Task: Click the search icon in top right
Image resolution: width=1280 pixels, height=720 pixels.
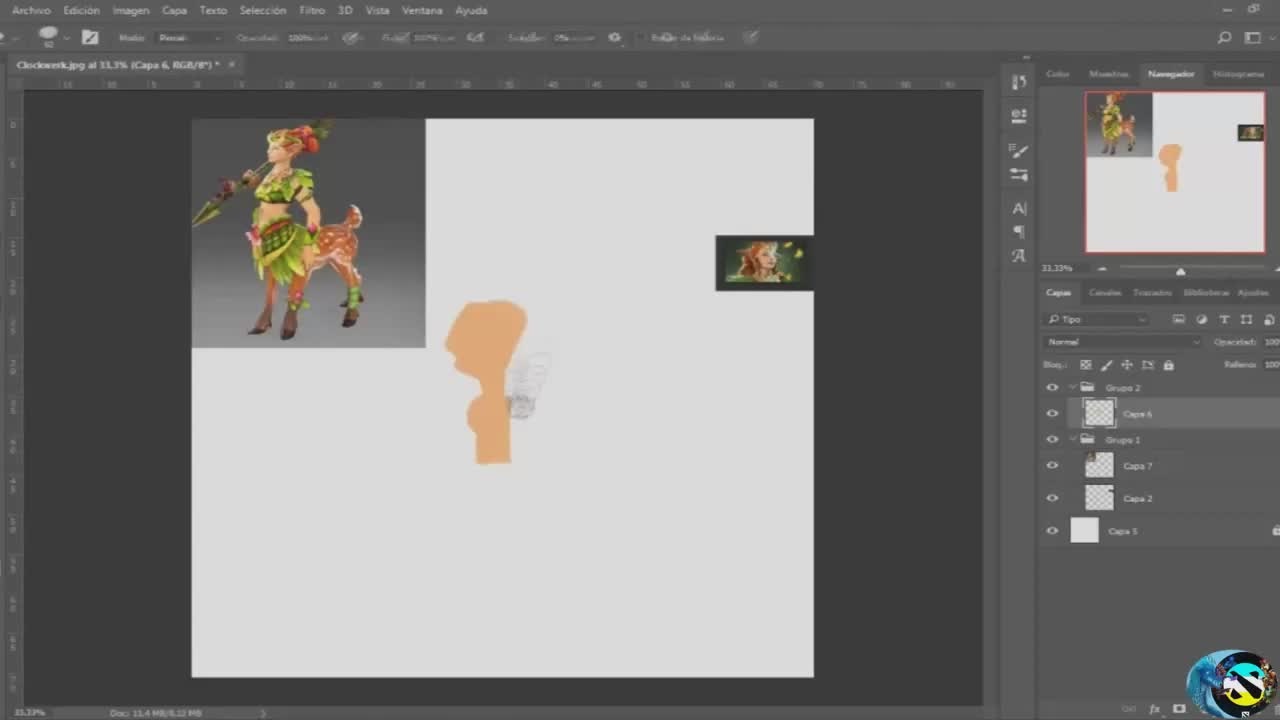Action: click(1224, 38)
